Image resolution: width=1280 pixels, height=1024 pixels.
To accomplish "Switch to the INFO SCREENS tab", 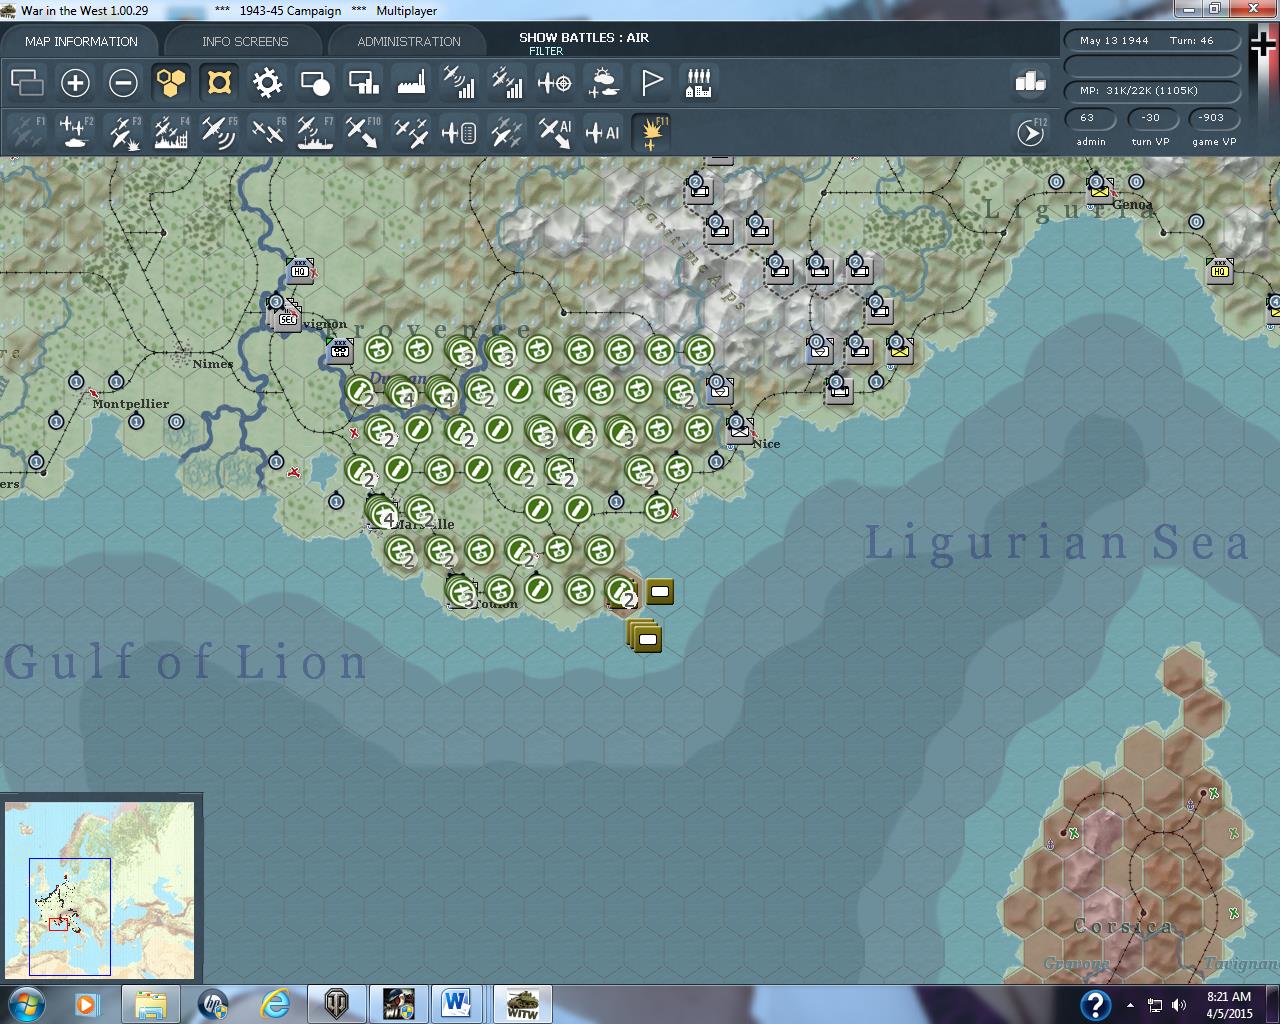I will click(x=245, y=41).
